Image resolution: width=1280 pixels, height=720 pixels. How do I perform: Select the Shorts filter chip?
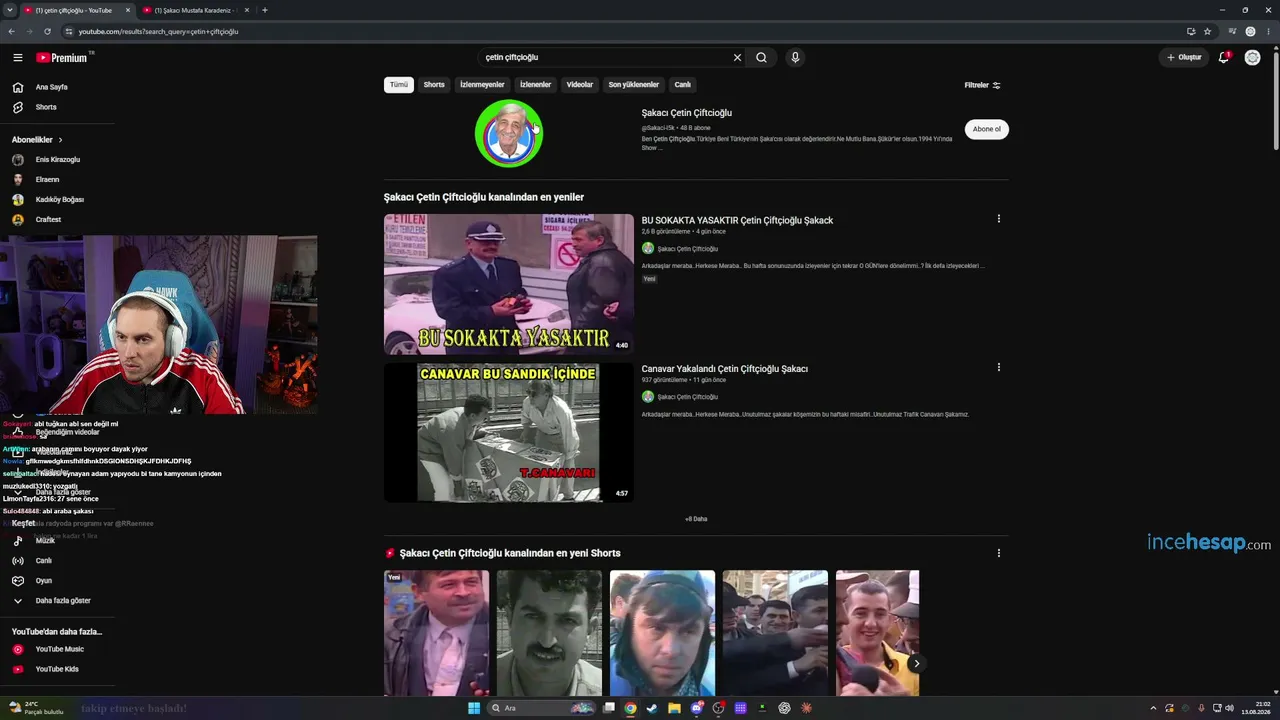pos(434,85)
